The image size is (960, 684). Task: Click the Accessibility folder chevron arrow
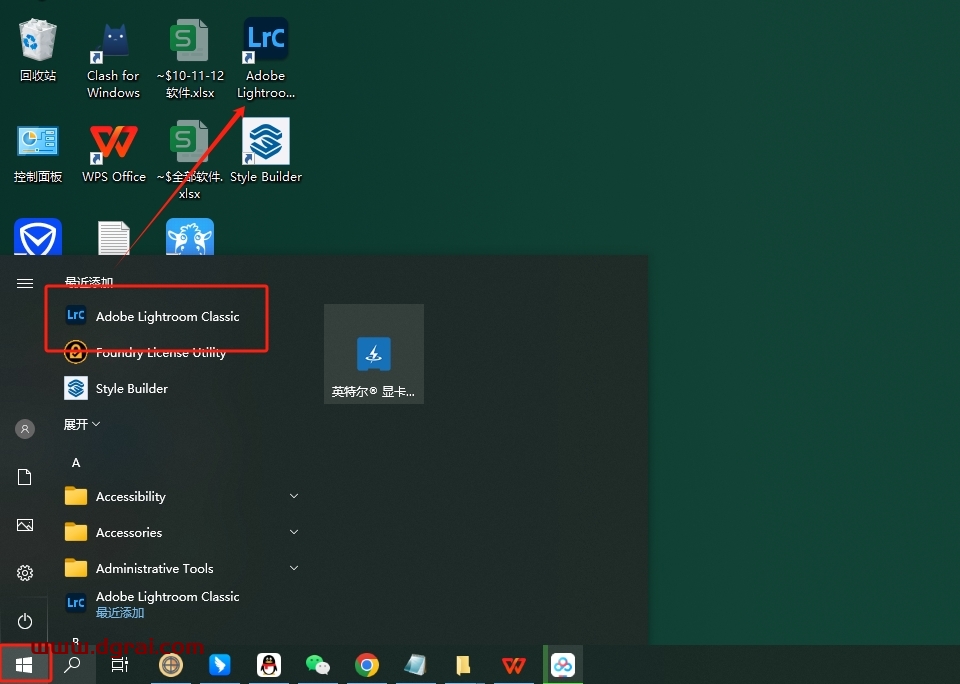click(294, 496)
